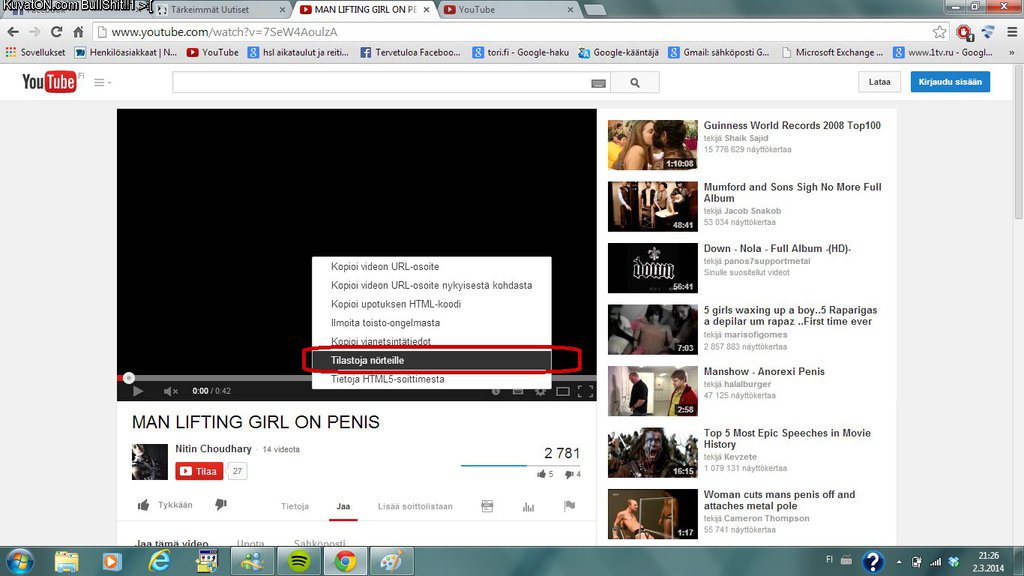Select 'Tilastoja nörteille' in context menu
Image resolution: width=1024 pixels, height=576 pixels.
tap(426, 360)
